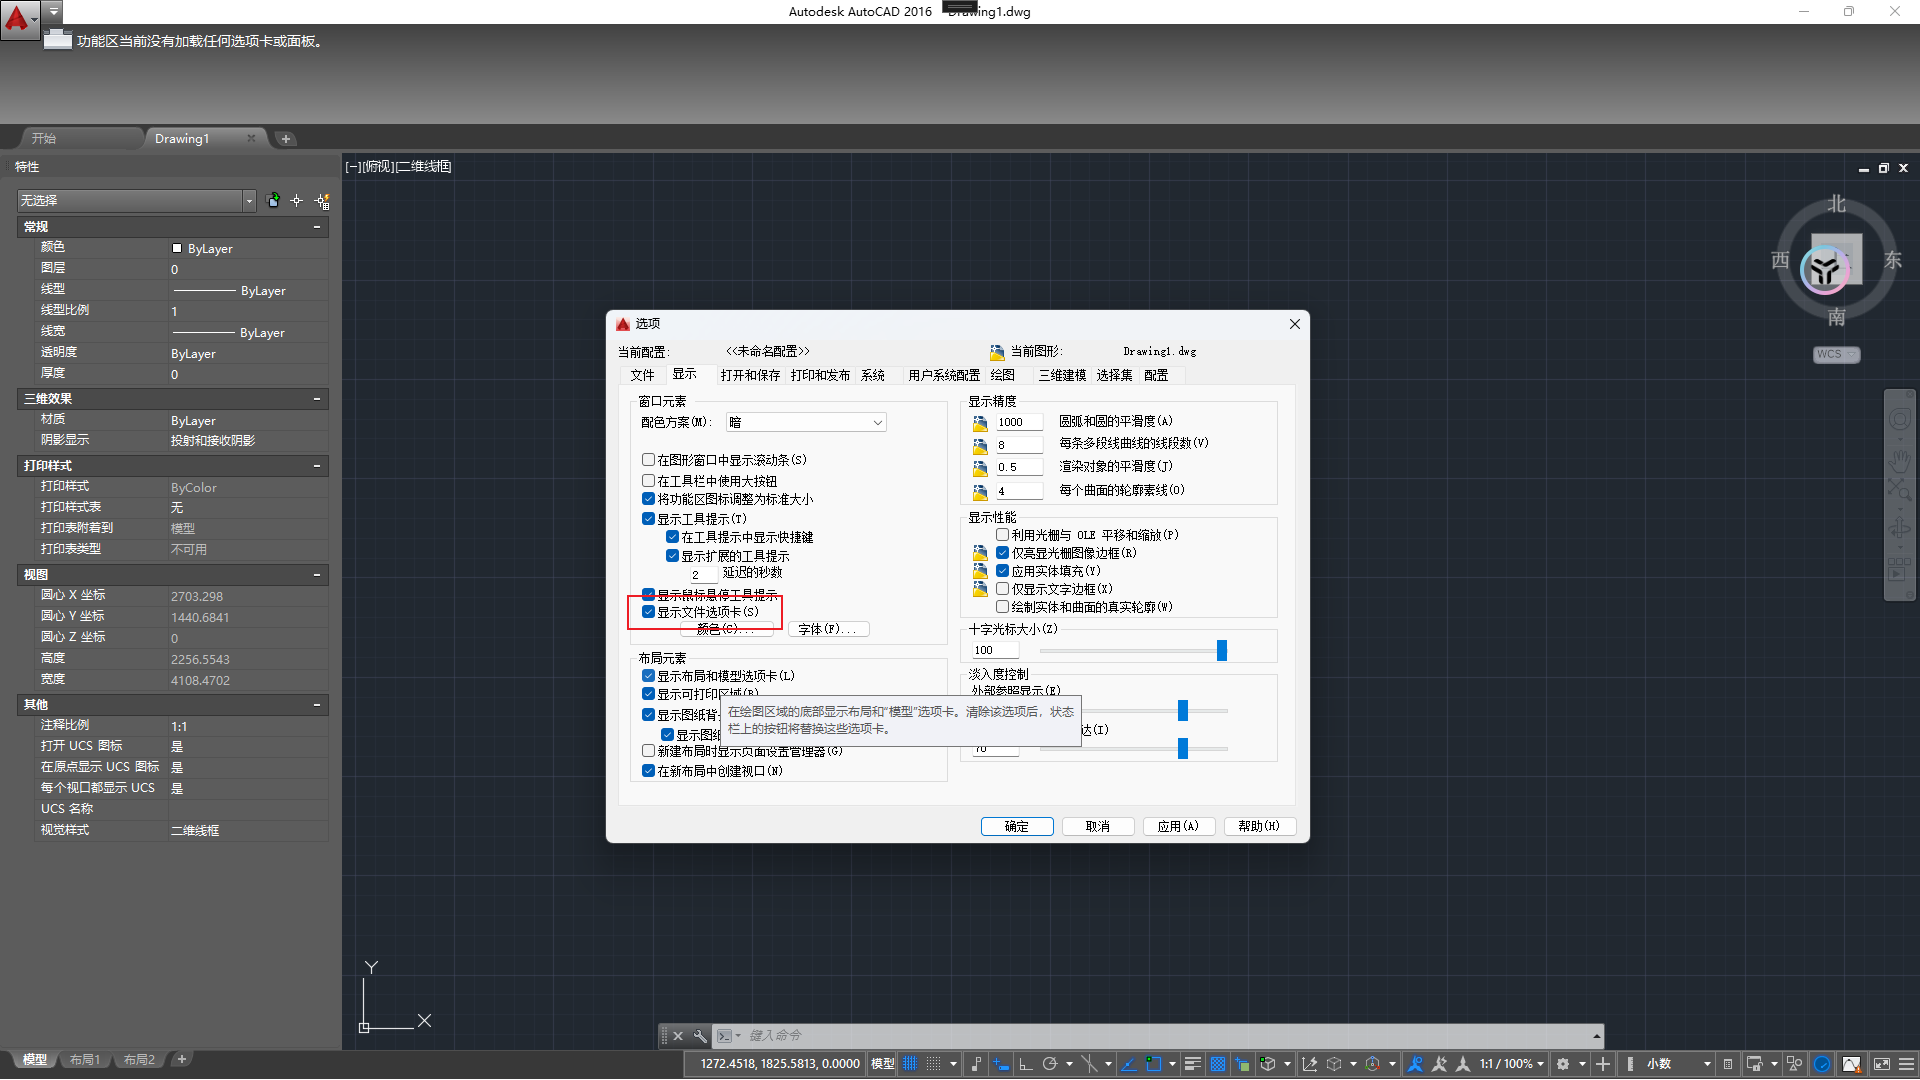
Task: Switch to the 布局1 layout tab
Action: coord(85,1060)
